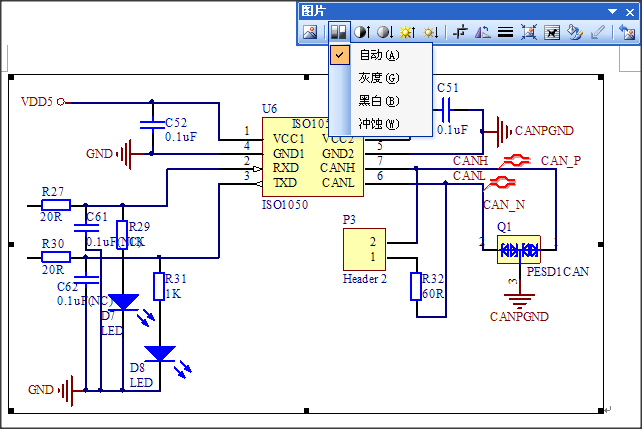The height and width of the screenshot is (429, 642).
Task: Select the Crop tool
Action: 461,32
